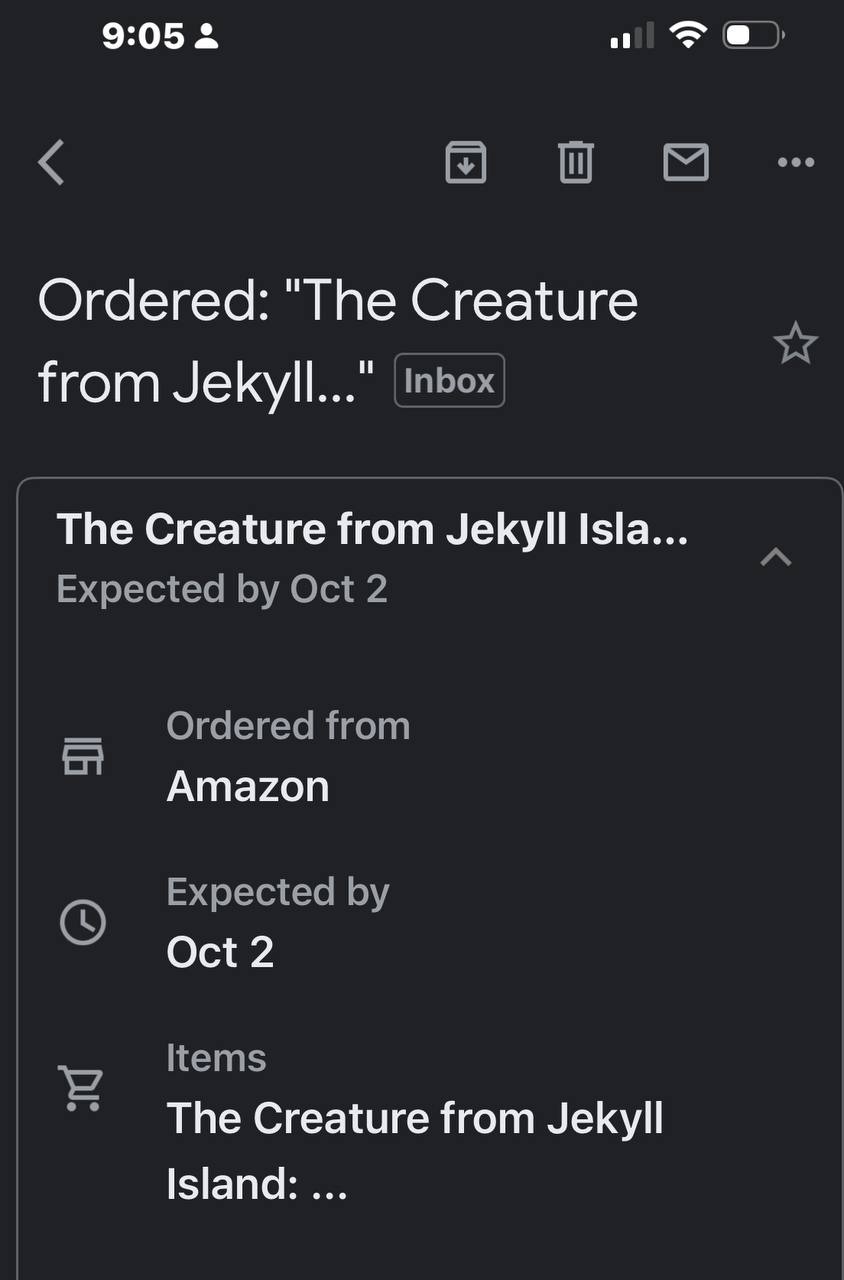844x1280 pixels.
Task: Tap the Oct 2 delivery date value
Action: [220, 952]
